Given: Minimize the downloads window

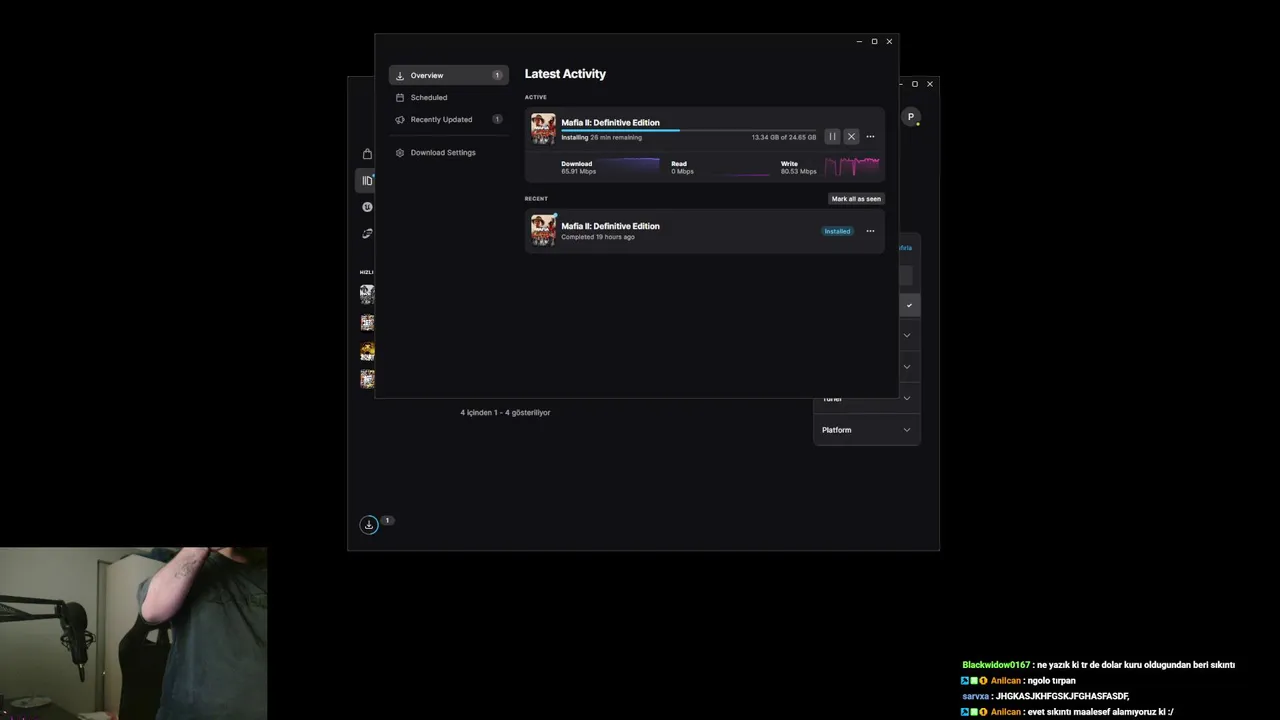Looking at the screenshot, I should pos(859,41).
